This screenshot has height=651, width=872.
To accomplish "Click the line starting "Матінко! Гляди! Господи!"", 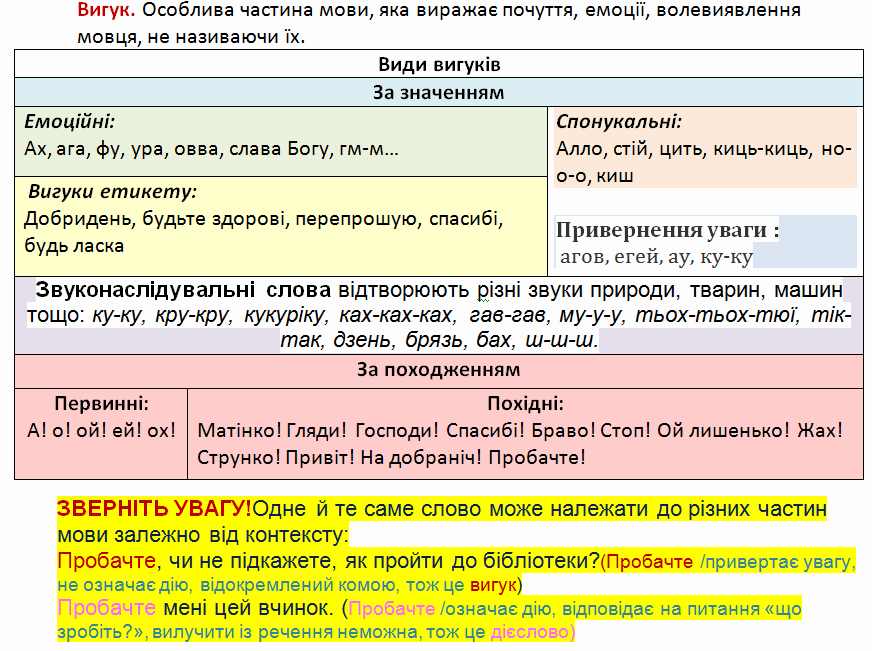I will click(520, 430).
